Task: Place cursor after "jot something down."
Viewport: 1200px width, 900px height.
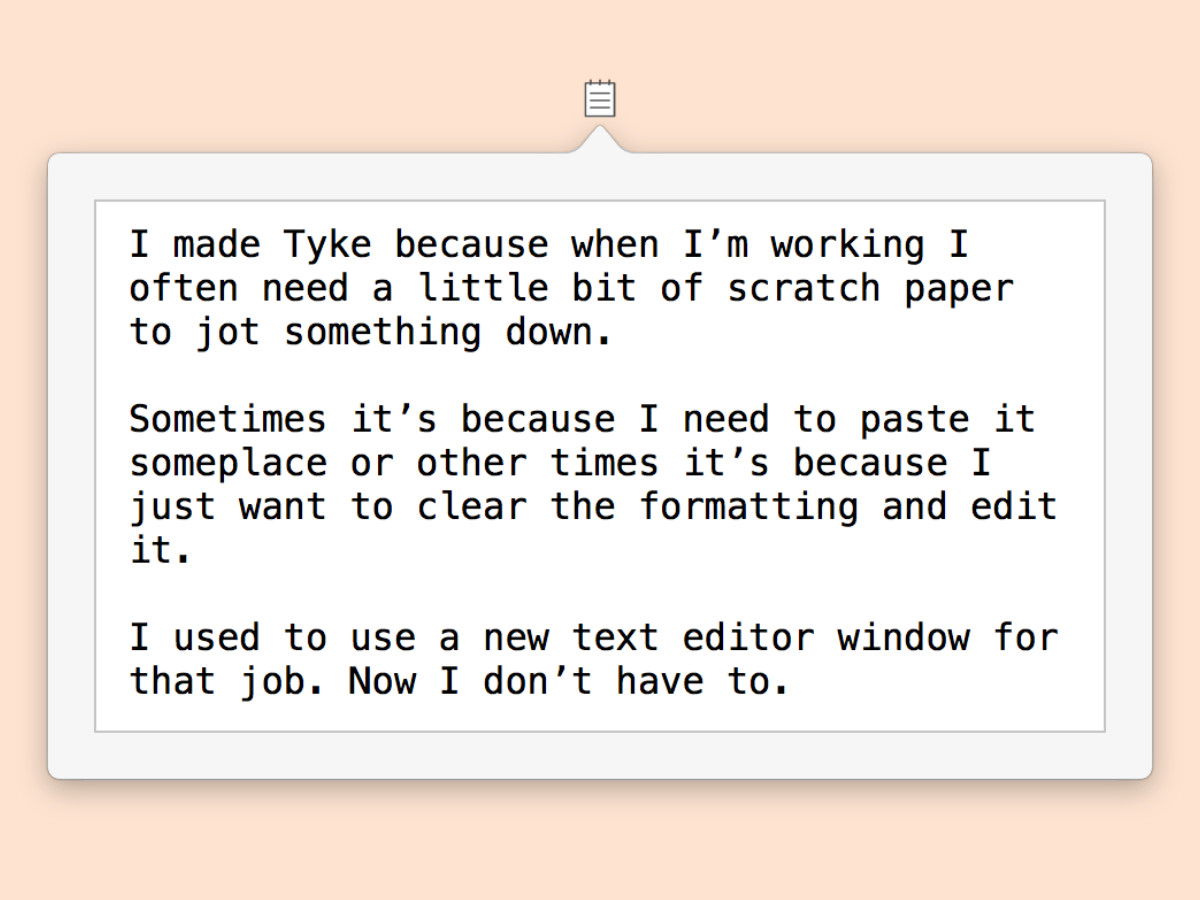Action: click(x=614, y=332)
